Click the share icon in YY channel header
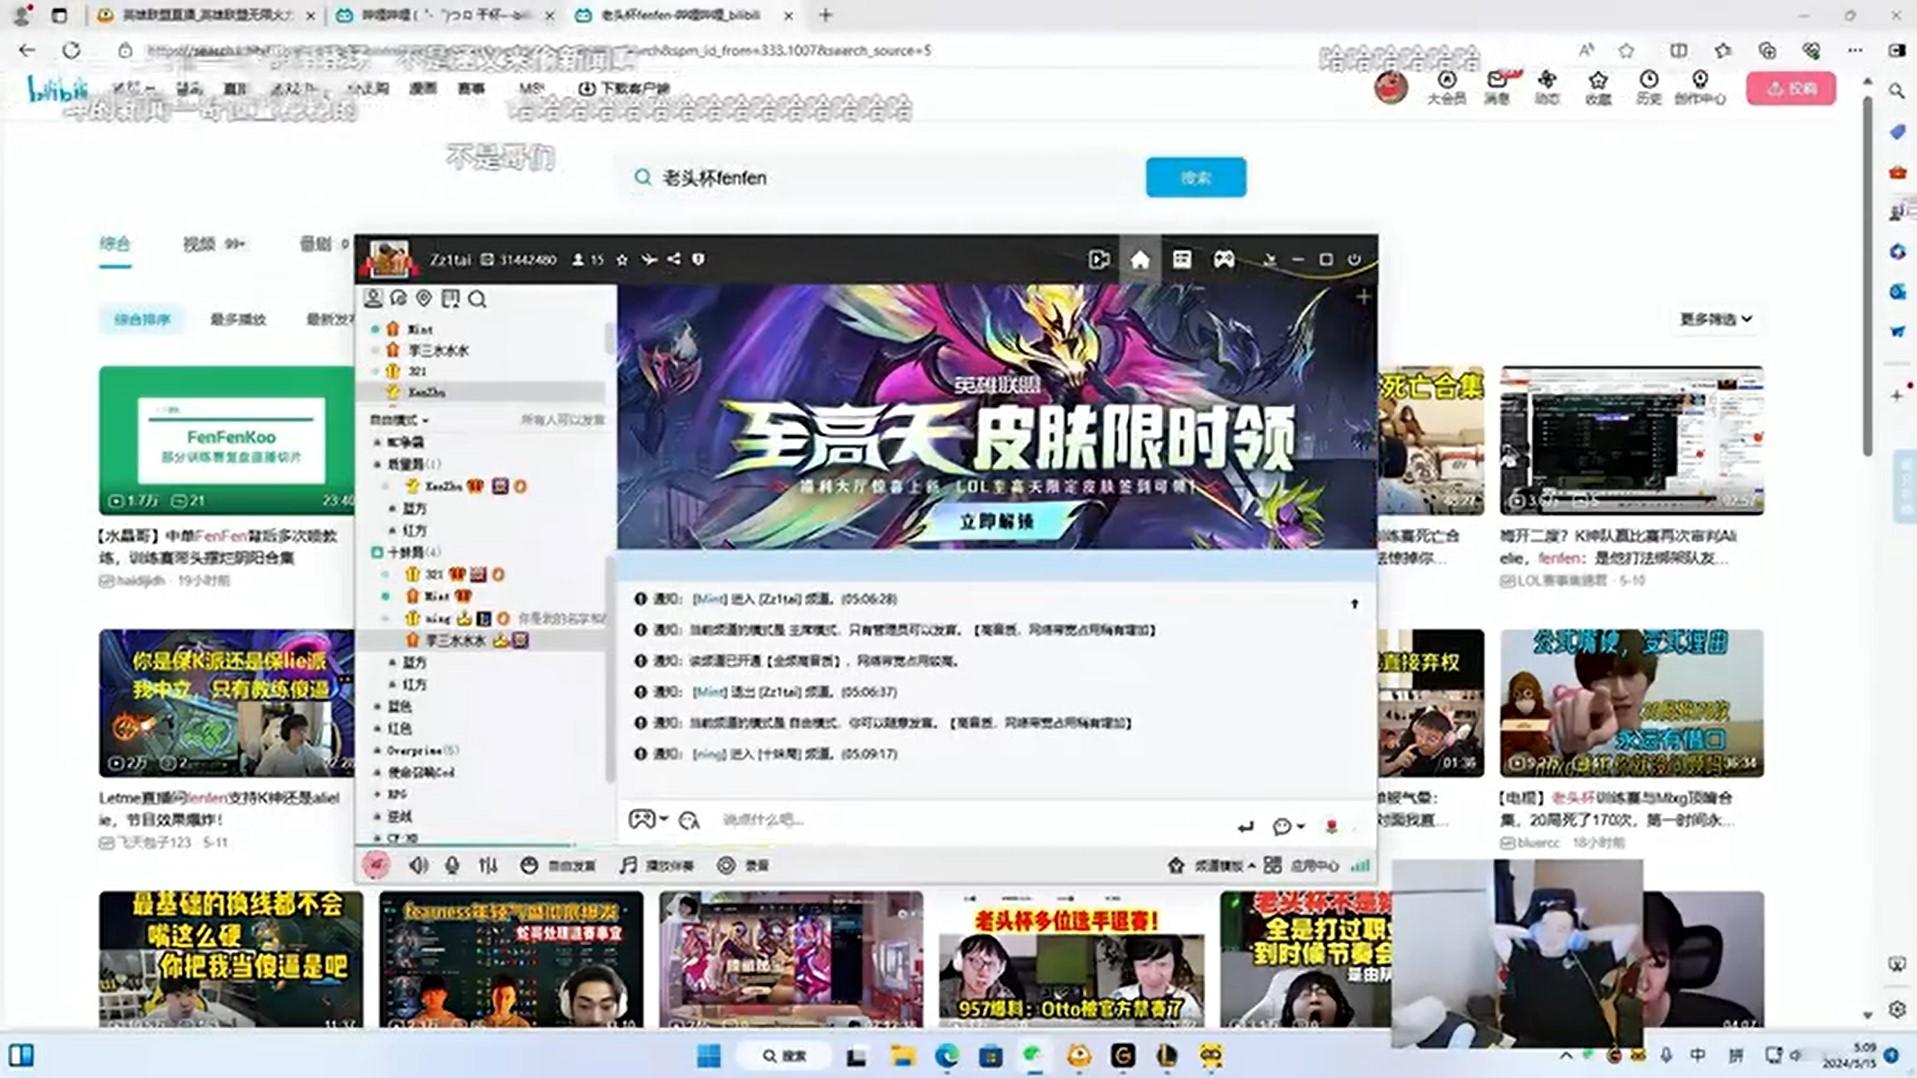 [x=674, y=260]
